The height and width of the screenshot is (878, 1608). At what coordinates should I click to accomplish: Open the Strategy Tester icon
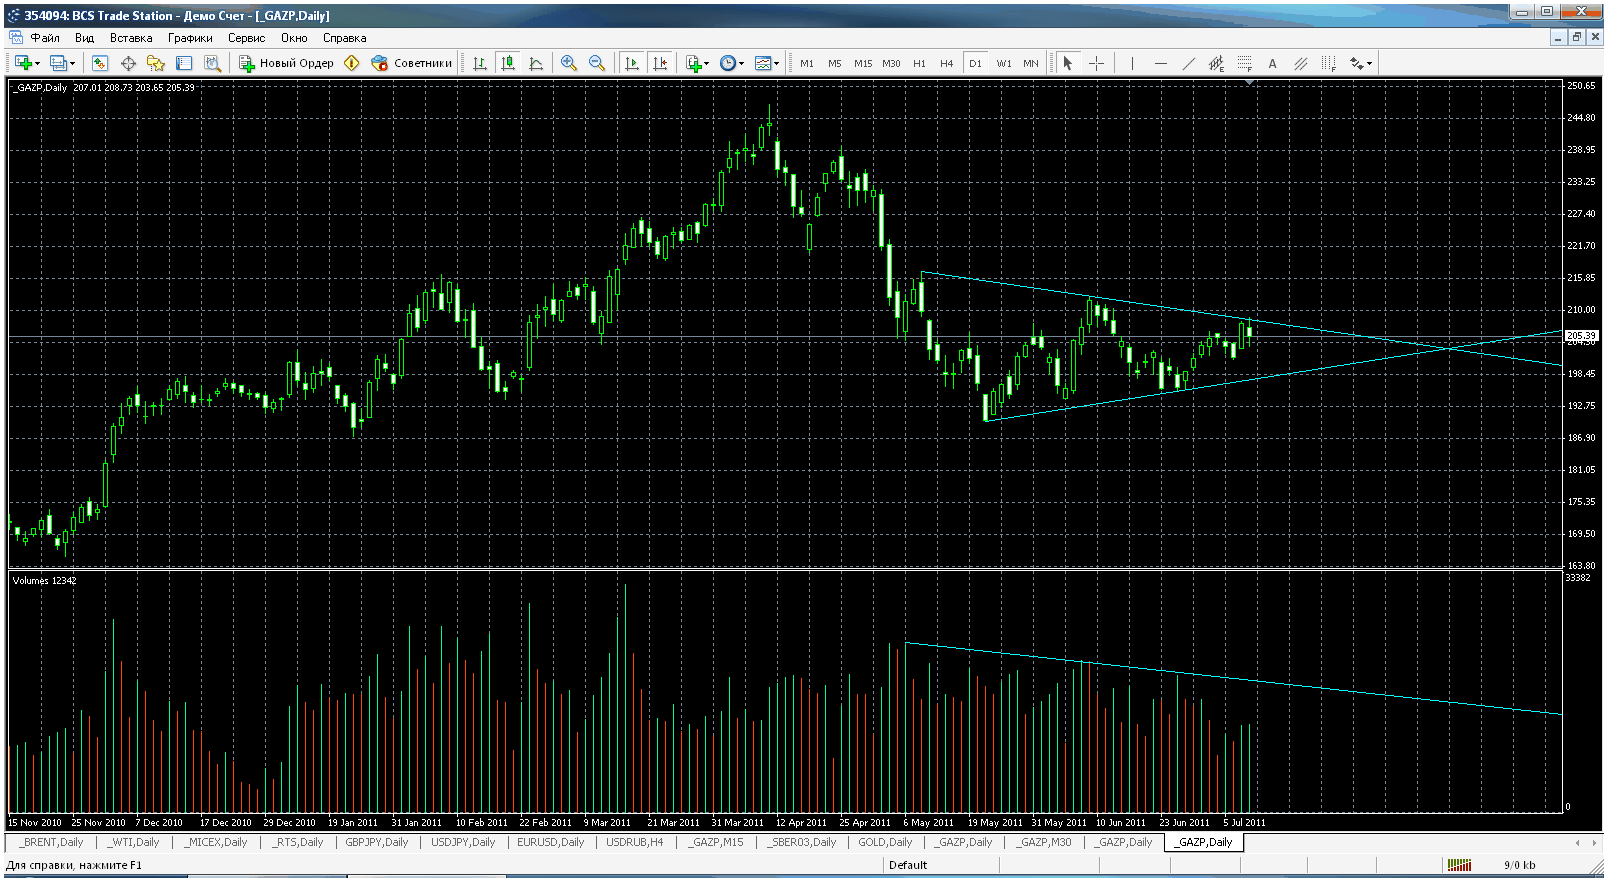[212, 63]
